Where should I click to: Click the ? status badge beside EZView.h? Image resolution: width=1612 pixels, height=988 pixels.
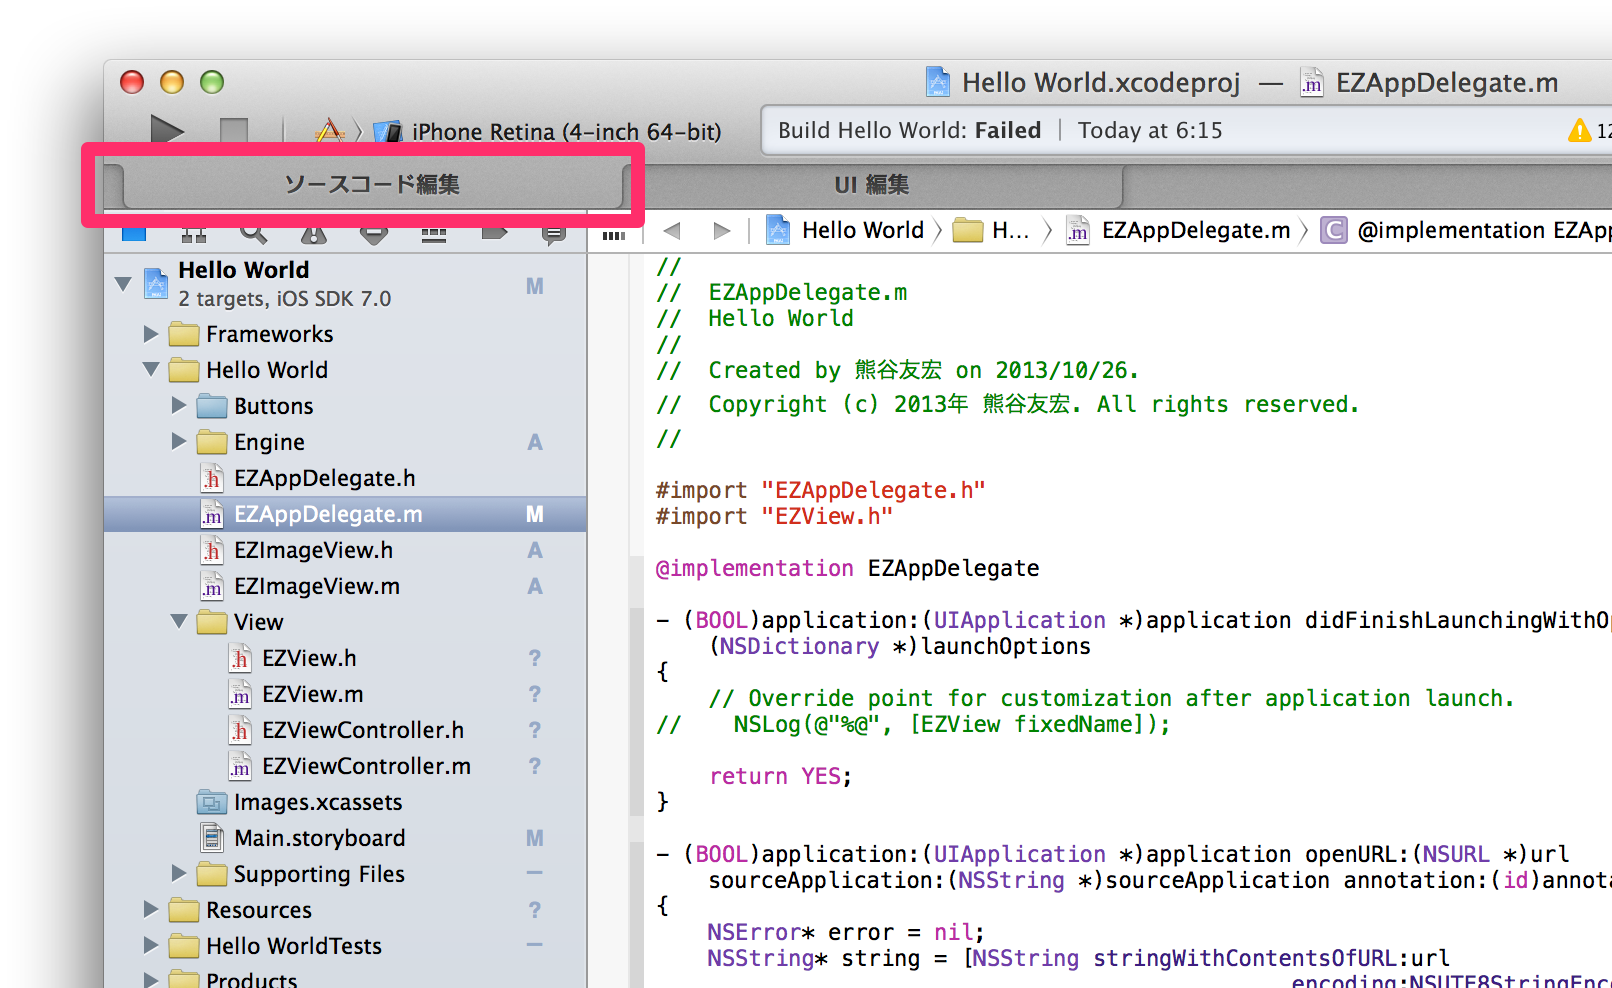coord(535,658)
